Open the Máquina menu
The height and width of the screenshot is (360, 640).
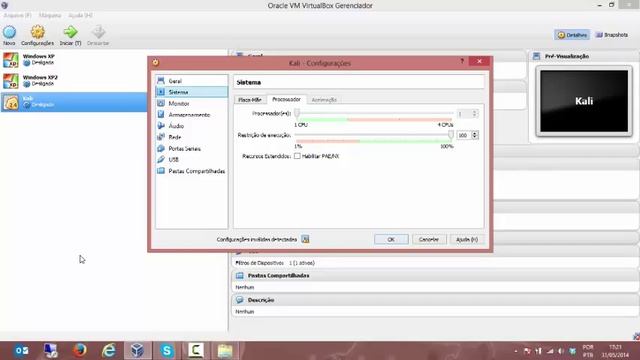50,15
